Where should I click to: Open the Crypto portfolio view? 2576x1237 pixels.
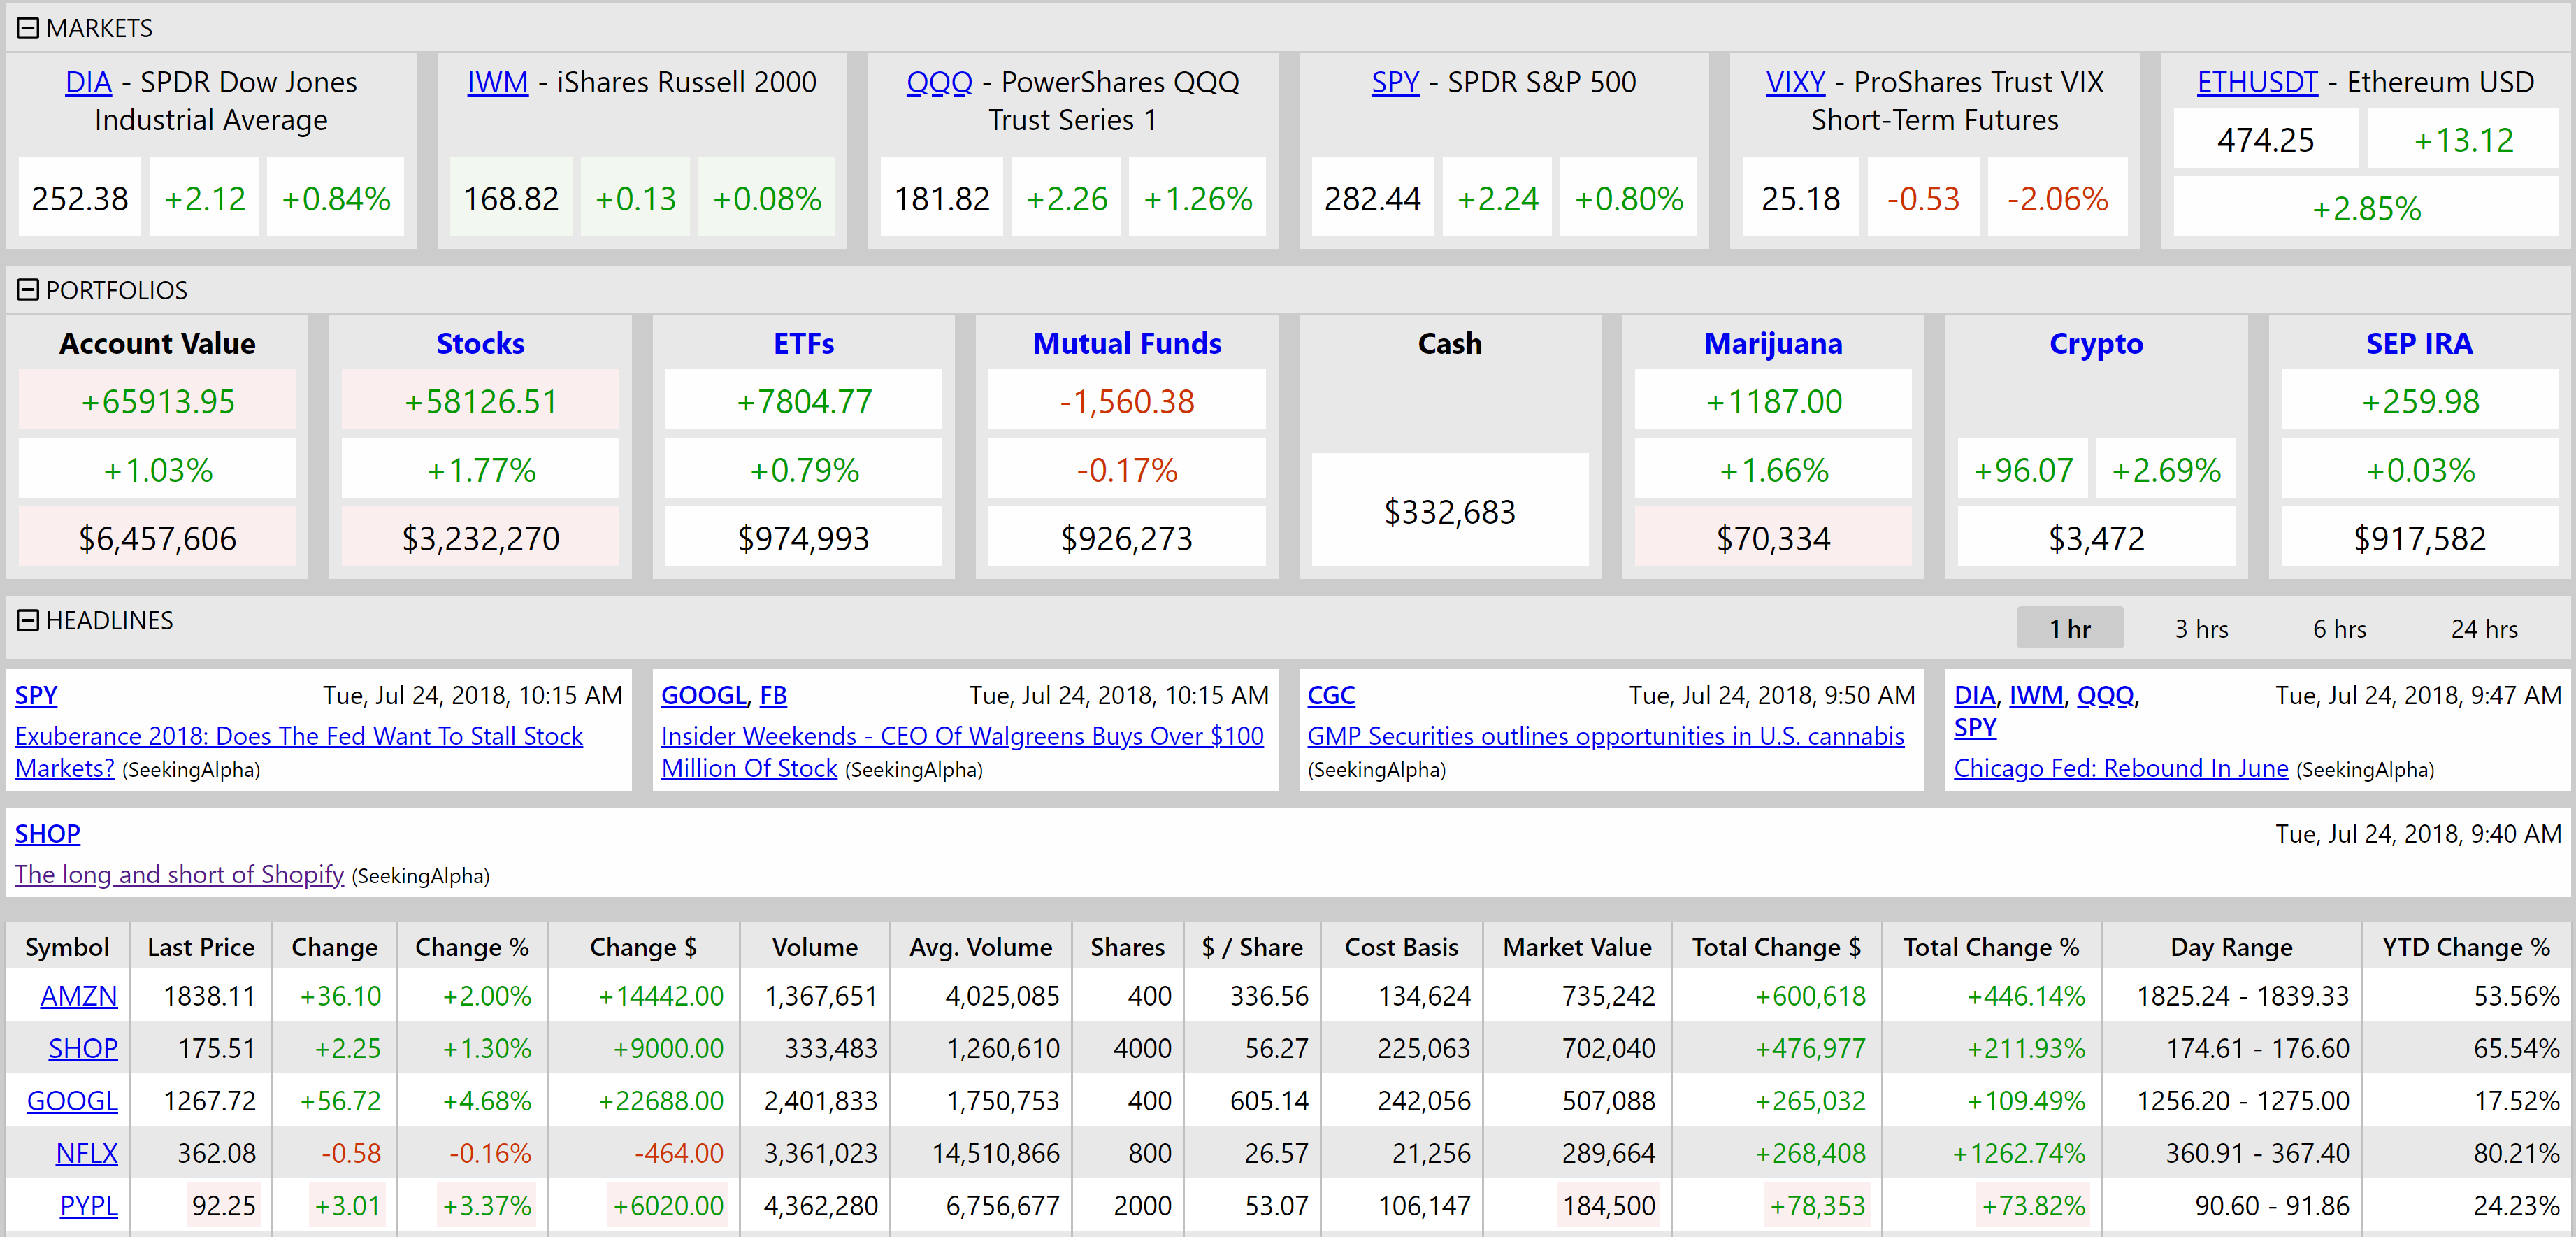pyautogui.click(x=2096, y=343)
